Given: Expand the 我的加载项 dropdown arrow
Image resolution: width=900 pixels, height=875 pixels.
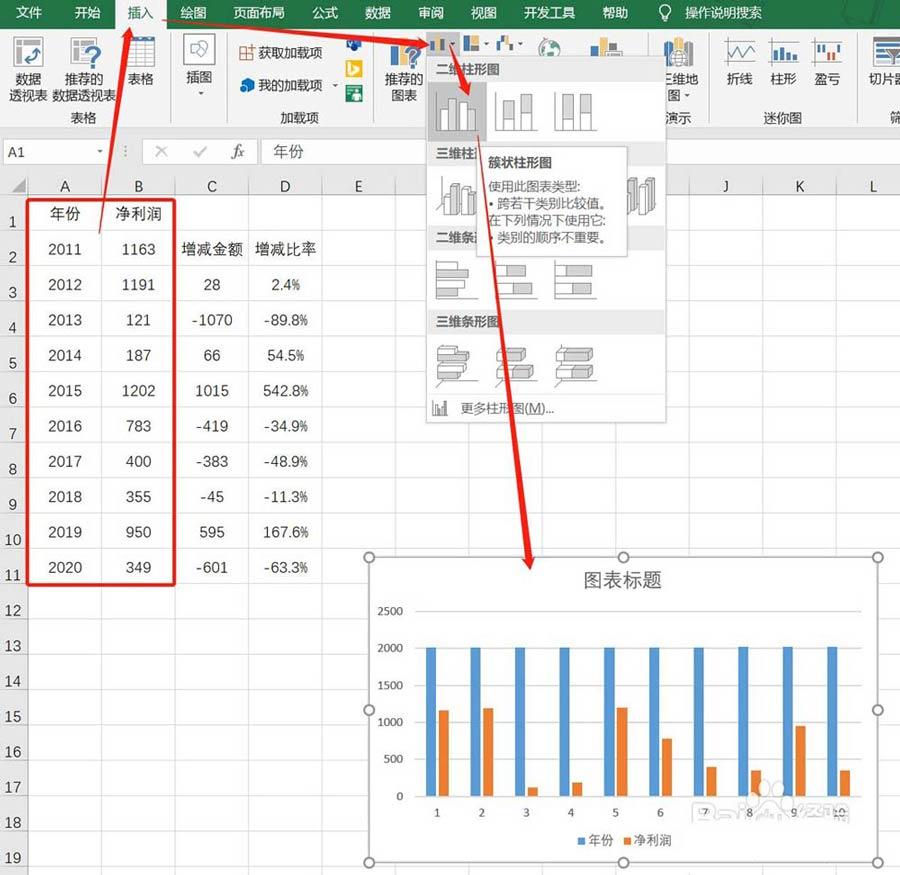Looking at the screenshot, I should pos(335,86).
